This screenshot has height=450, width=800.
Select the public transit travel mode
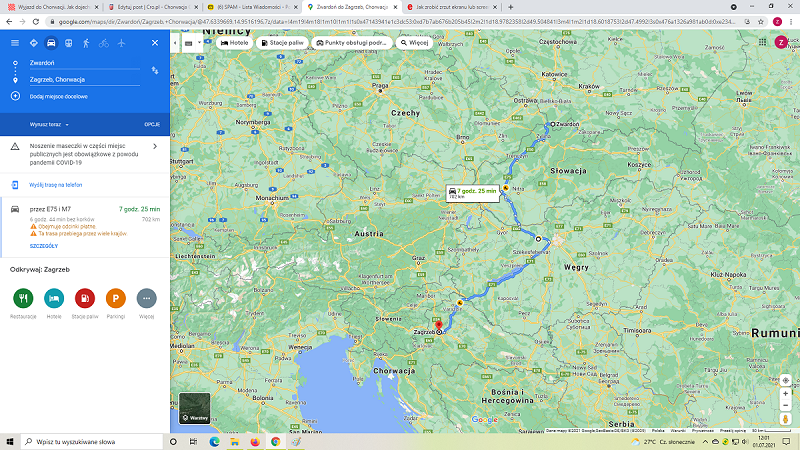68,43
